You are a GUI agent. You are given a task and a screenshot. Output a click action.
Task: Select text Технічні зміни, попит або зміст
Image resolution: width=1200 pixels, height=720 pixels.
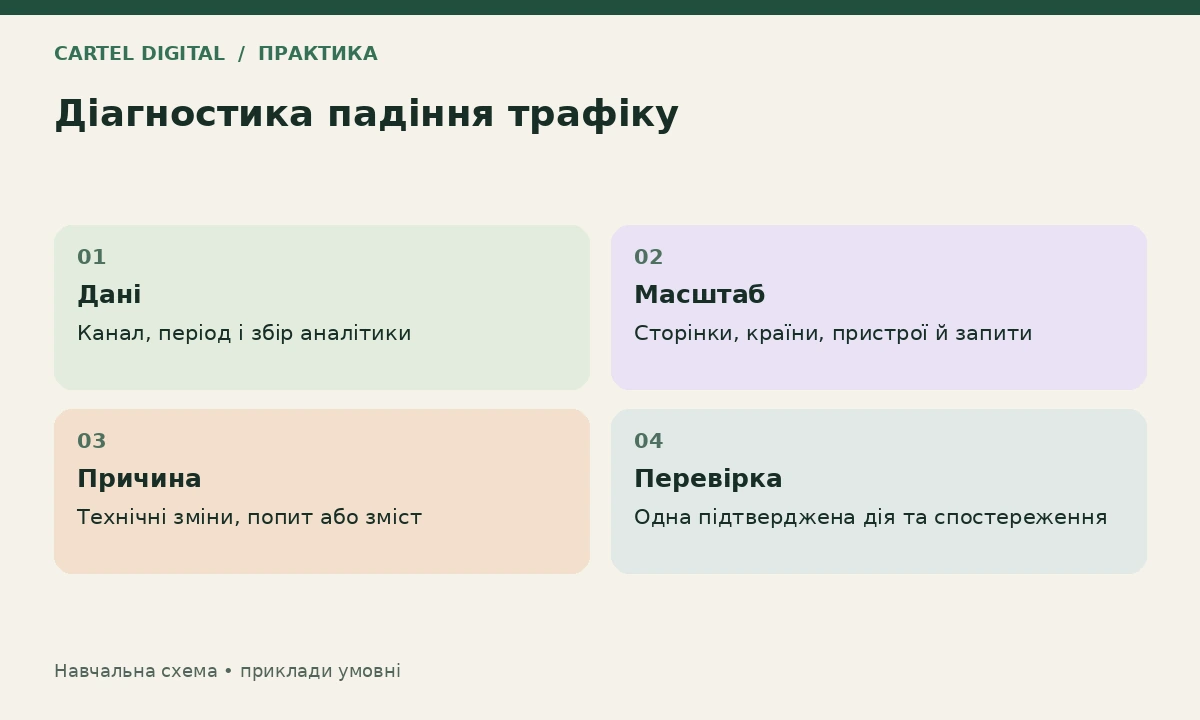[x=249, y=518]
